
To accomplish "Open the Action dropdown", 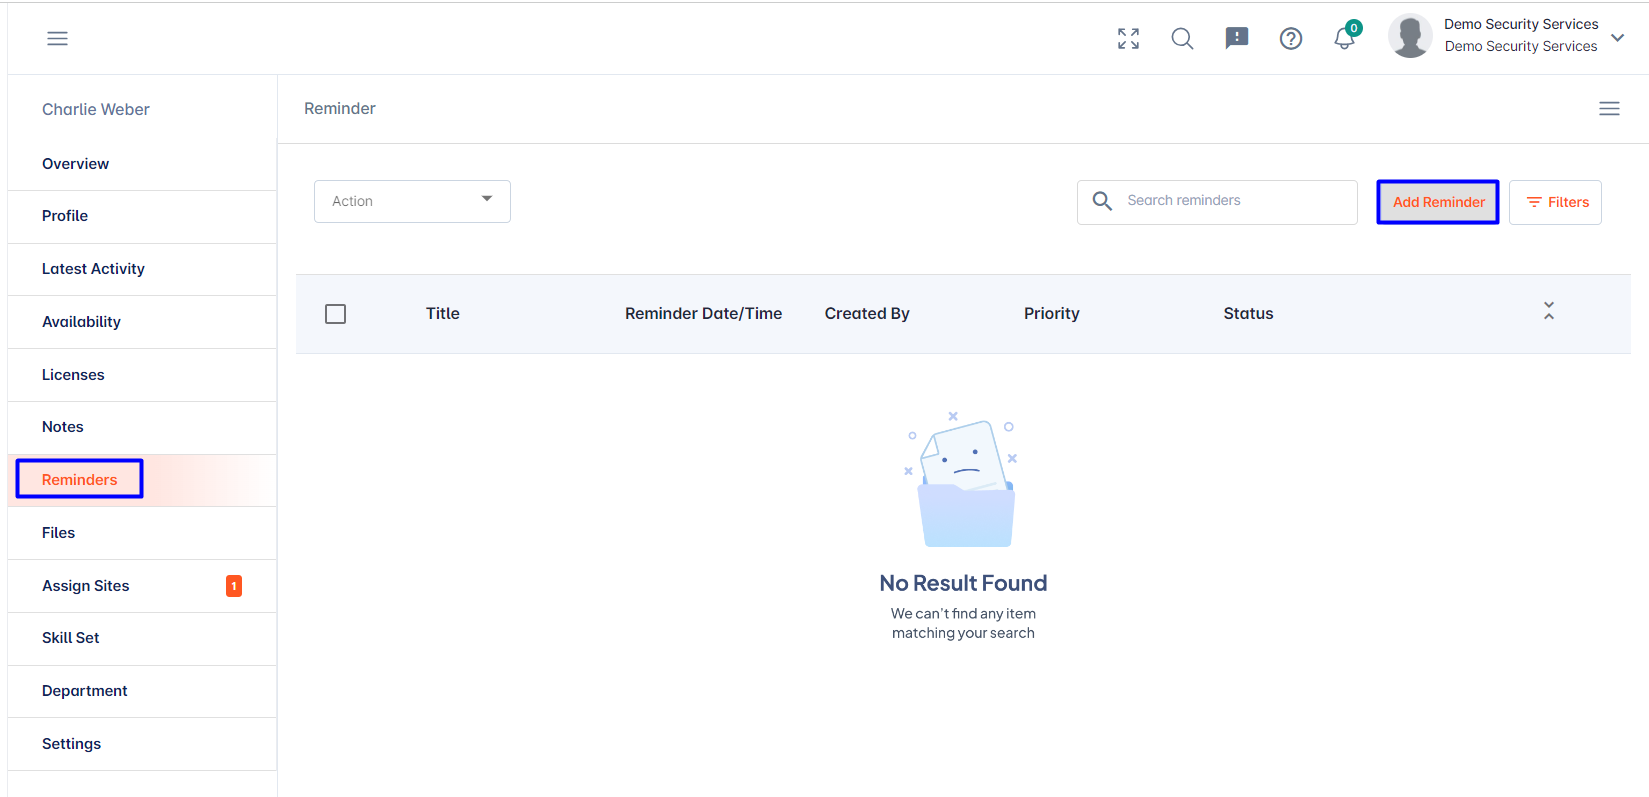I will pos(412,201).
